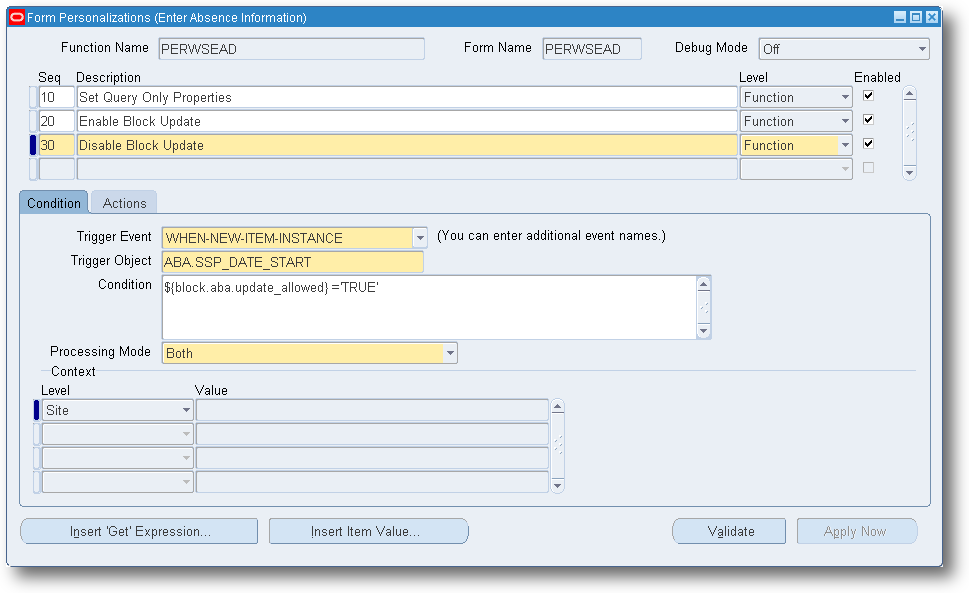Click Insert 'Get' Expression button
Viewport: 969px width, 593px height.
coord(139,531)
